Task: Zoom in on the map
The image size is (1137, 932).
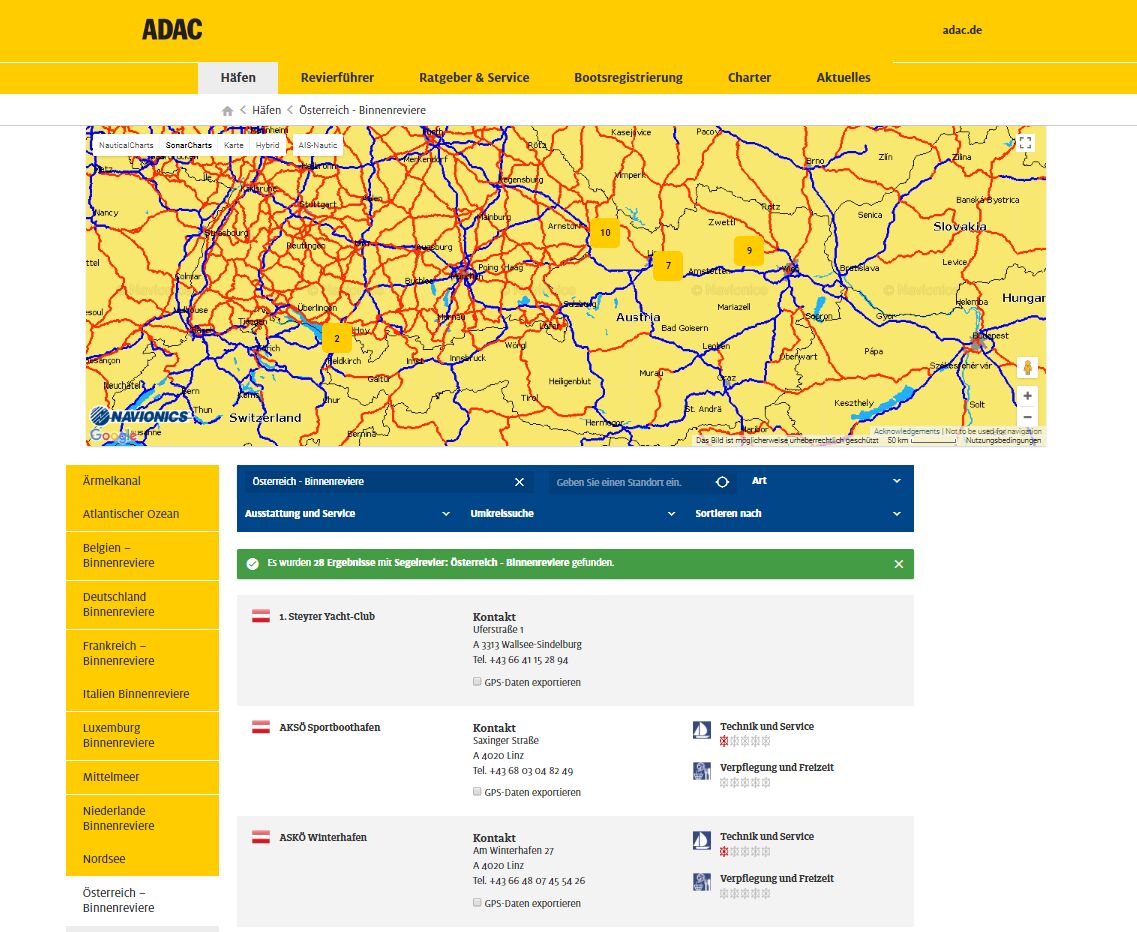Action: pyautogui.click(x=1027, y=395)
